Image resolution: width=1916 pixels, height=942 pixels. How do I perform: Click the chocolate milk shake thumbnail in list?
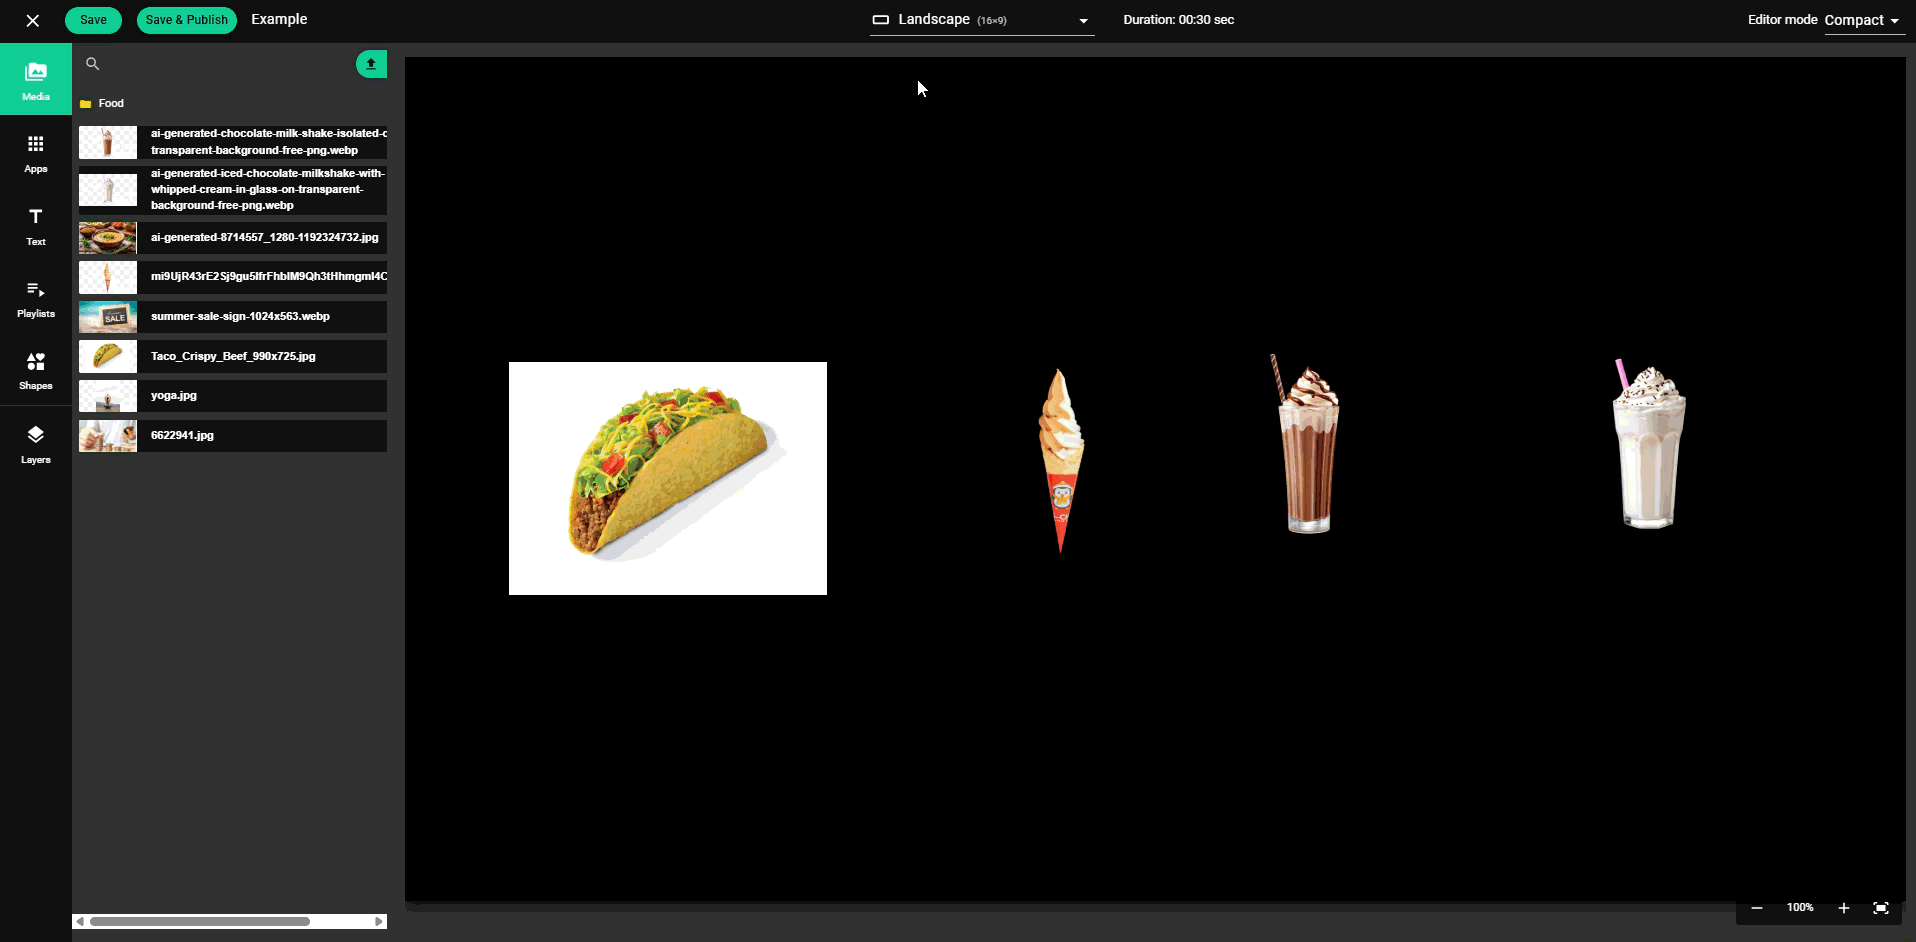tap(108, 142)
